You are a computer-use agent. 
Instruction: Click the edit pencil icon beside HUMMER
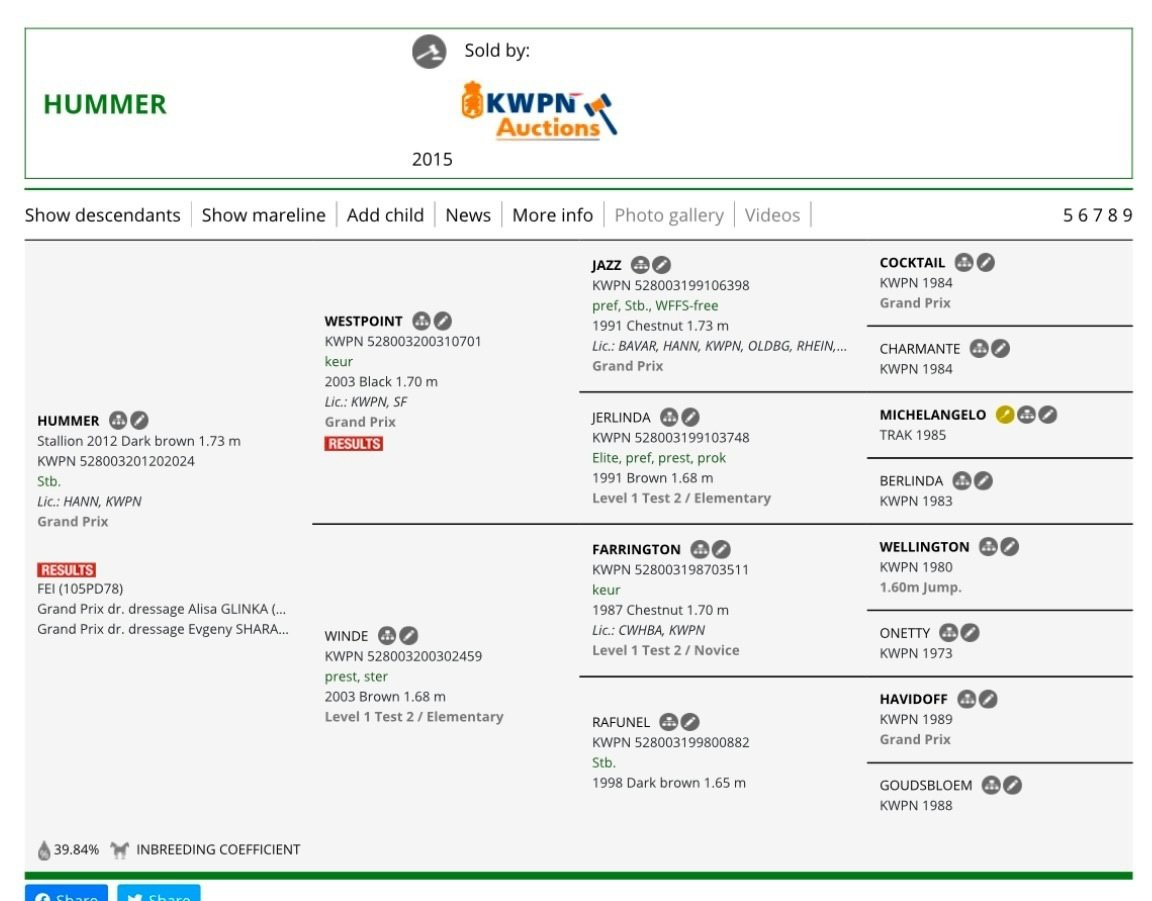[x=140, y=421]
